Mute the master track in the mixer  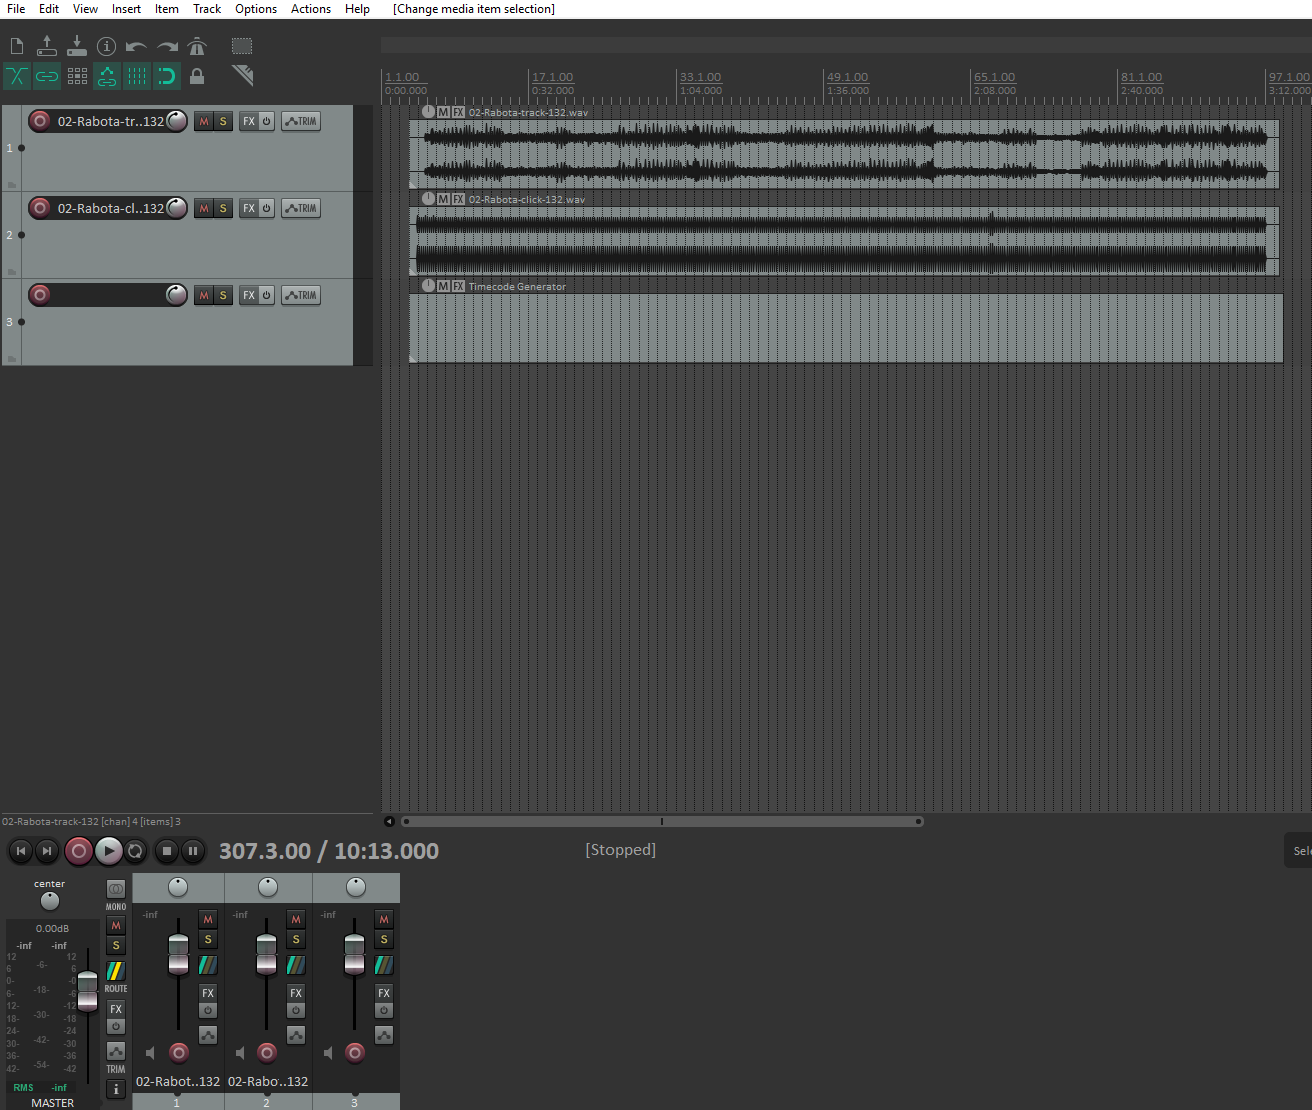pos(116,926)
